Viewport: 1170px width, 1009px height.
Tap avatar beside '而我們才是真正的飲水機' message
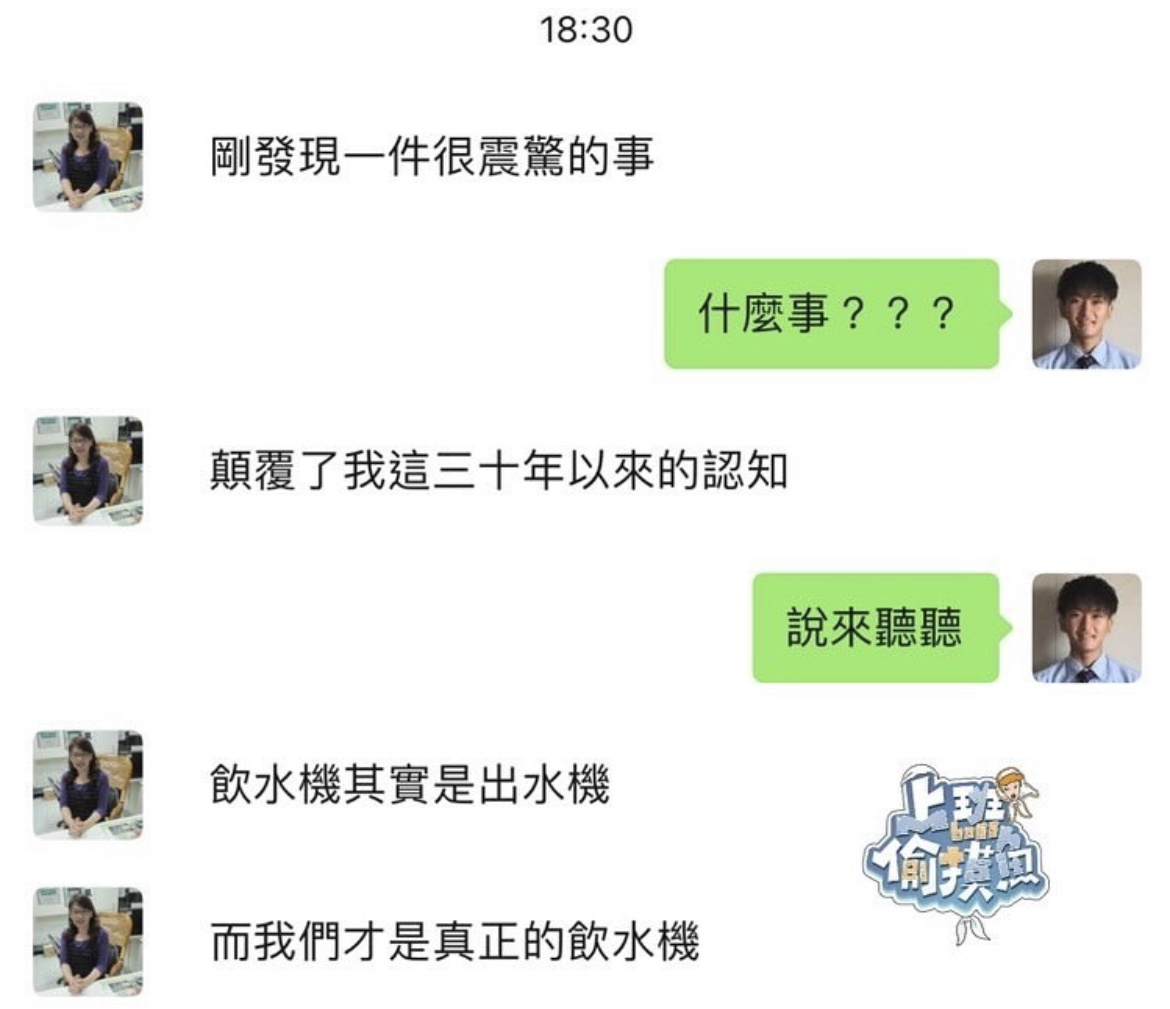pos(88,942)
